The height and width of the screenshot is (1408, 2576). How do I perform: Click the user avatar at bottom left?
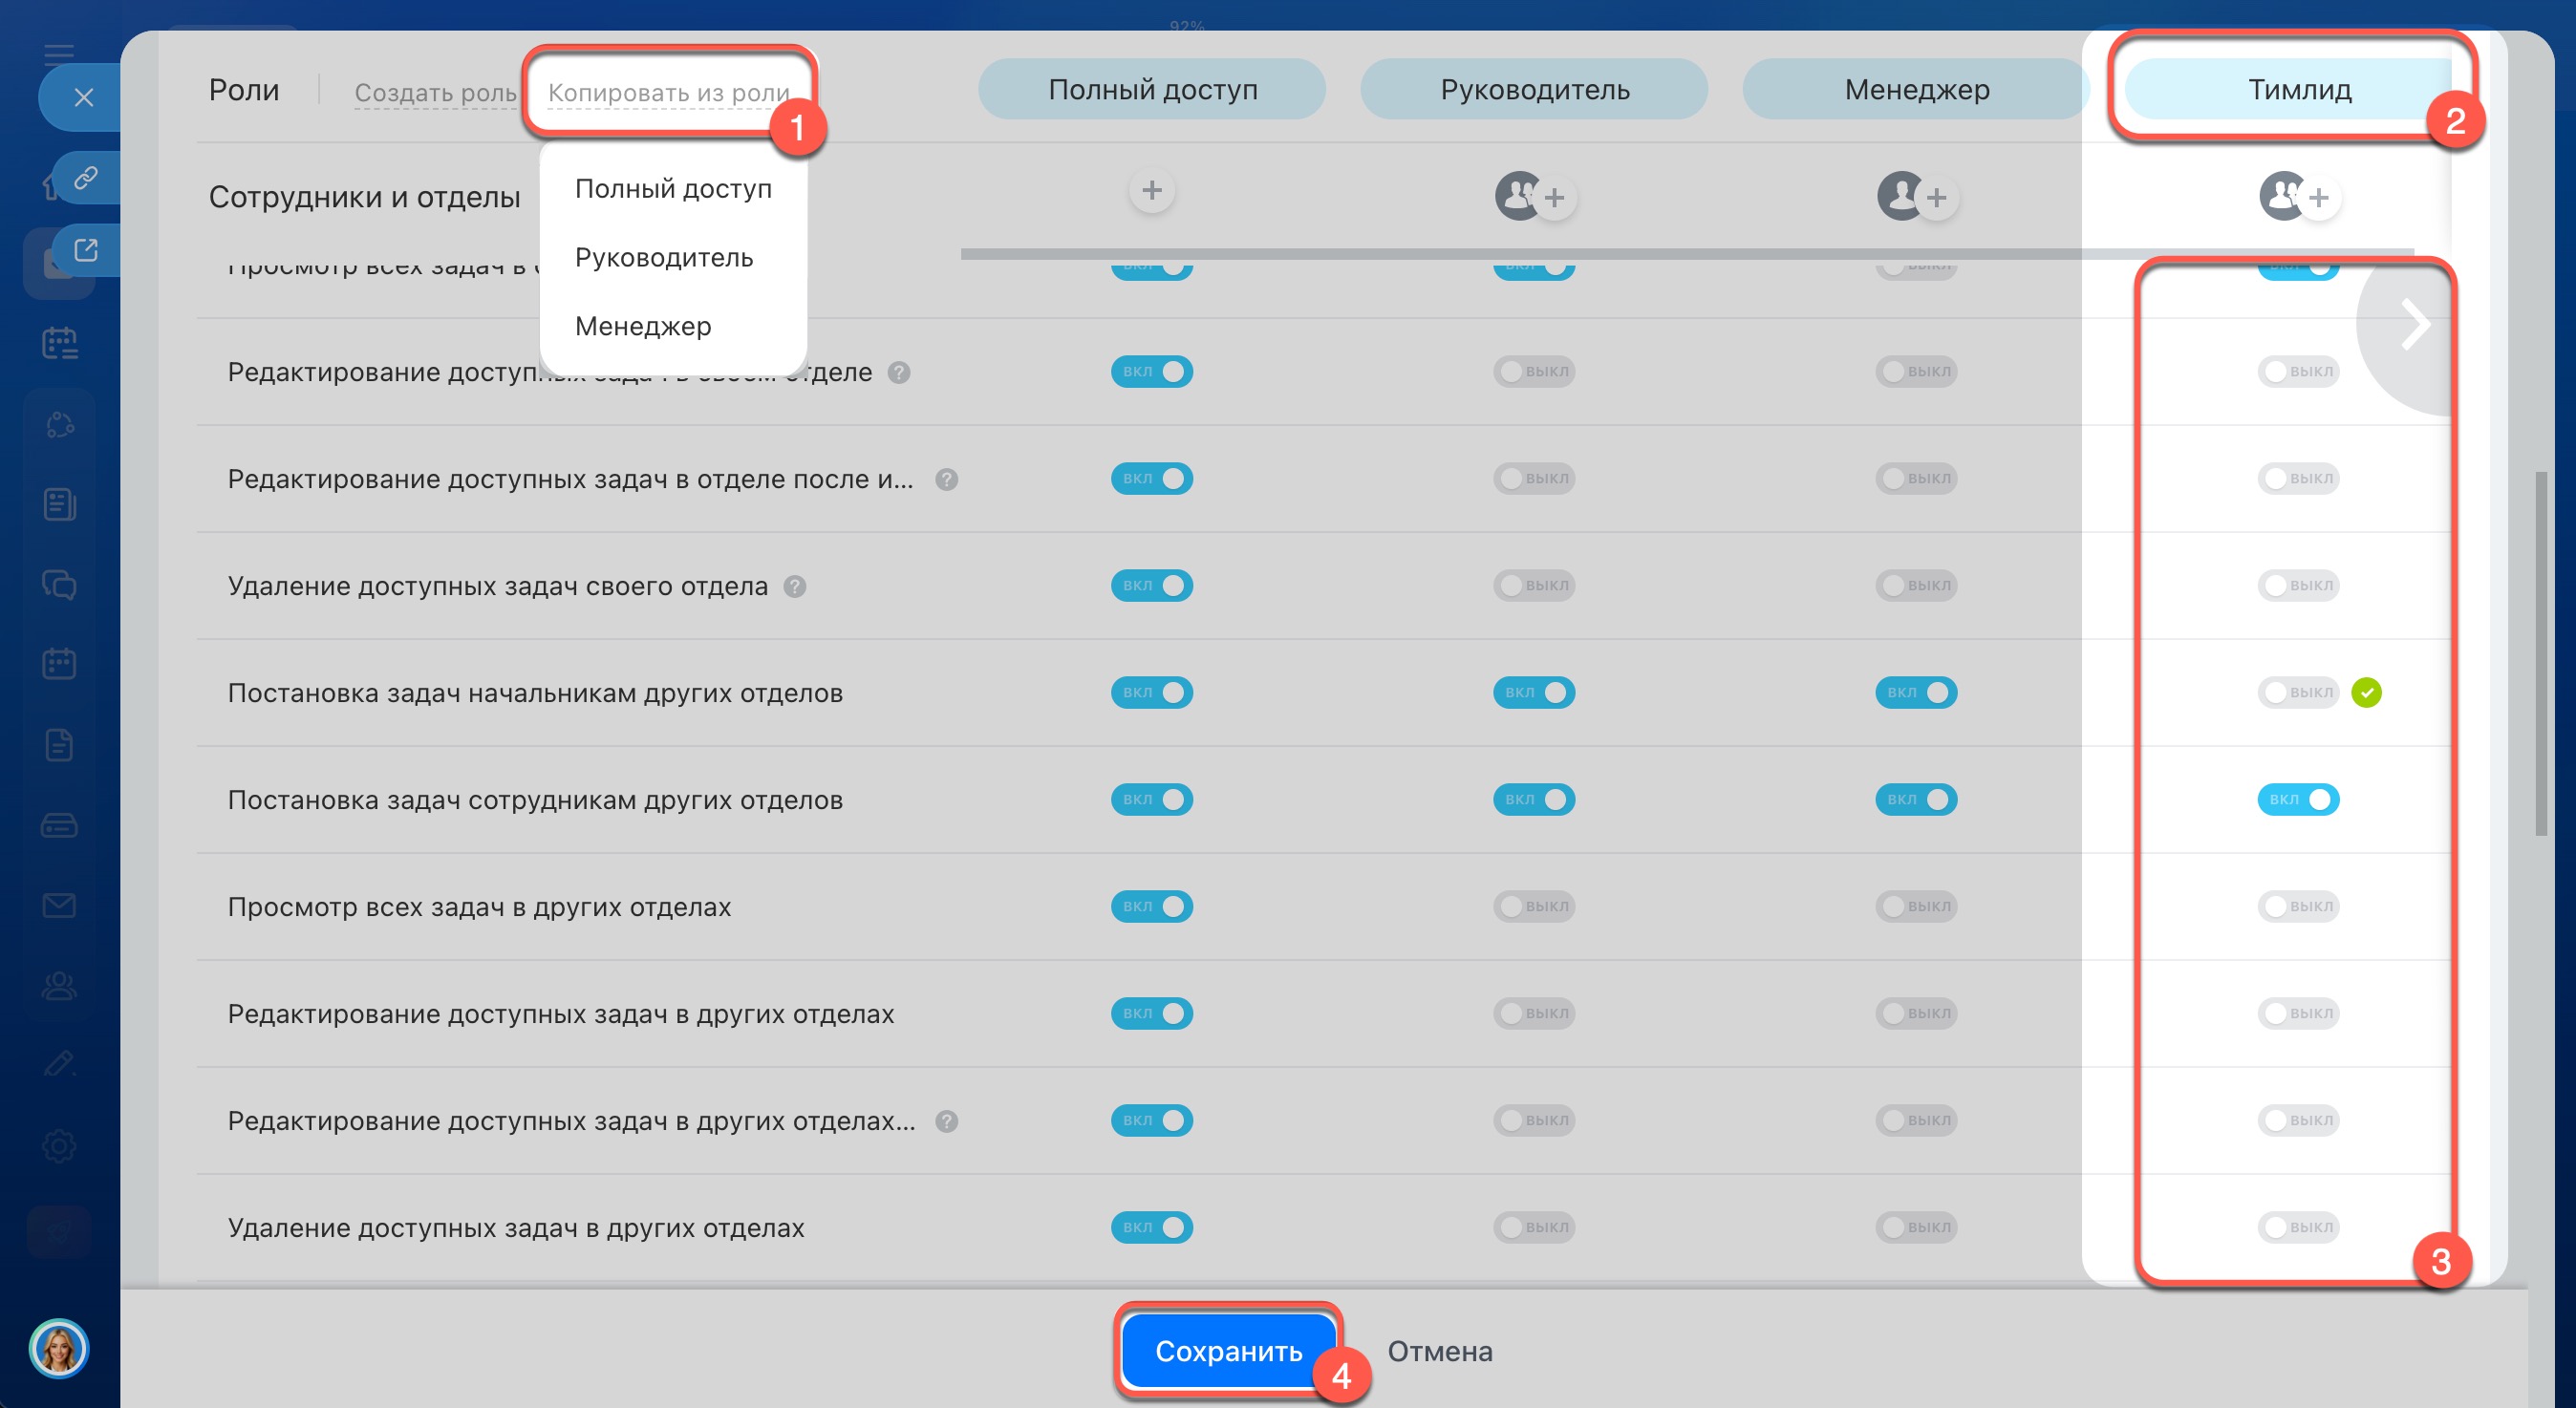point(58,1348)
